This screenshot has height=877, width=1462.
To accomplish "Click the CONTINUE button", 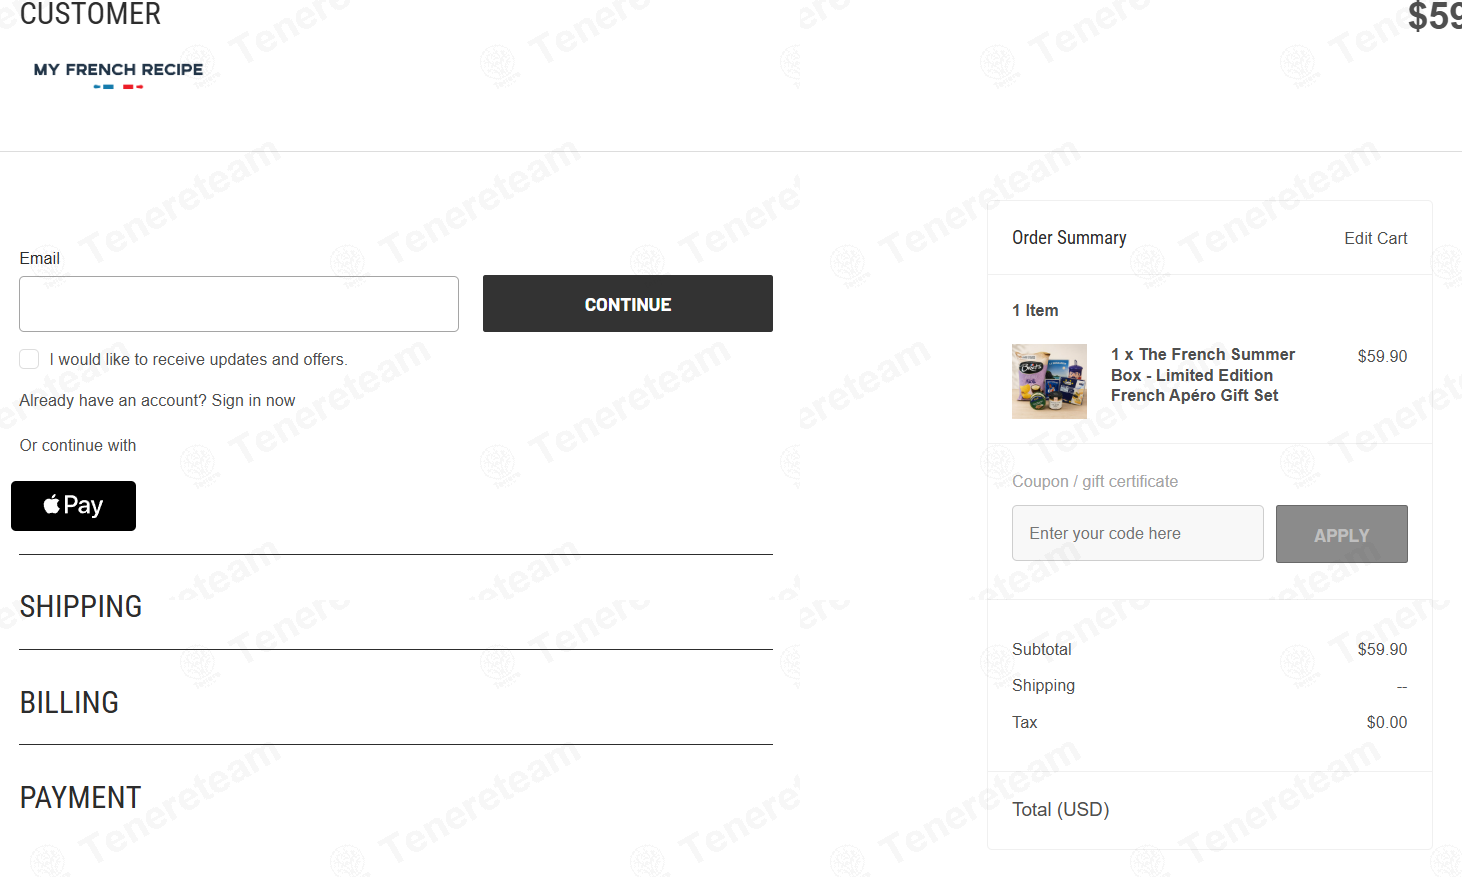I will pyautogui.click(x=628, y=304).
